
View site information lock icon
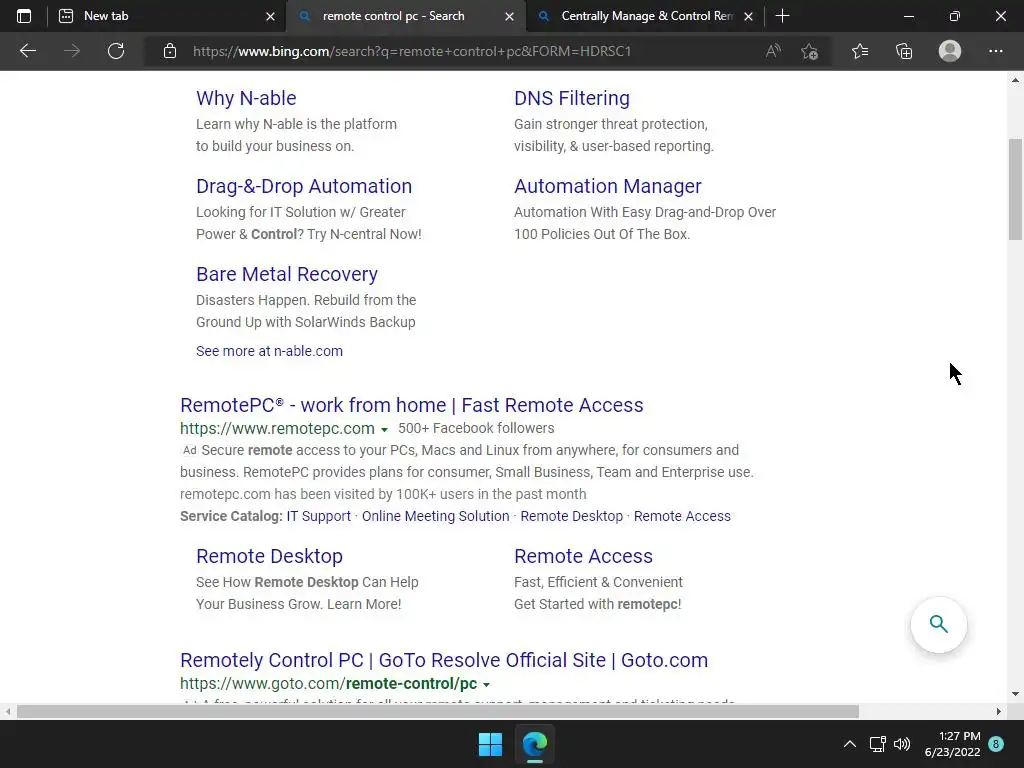coord(170,51)
